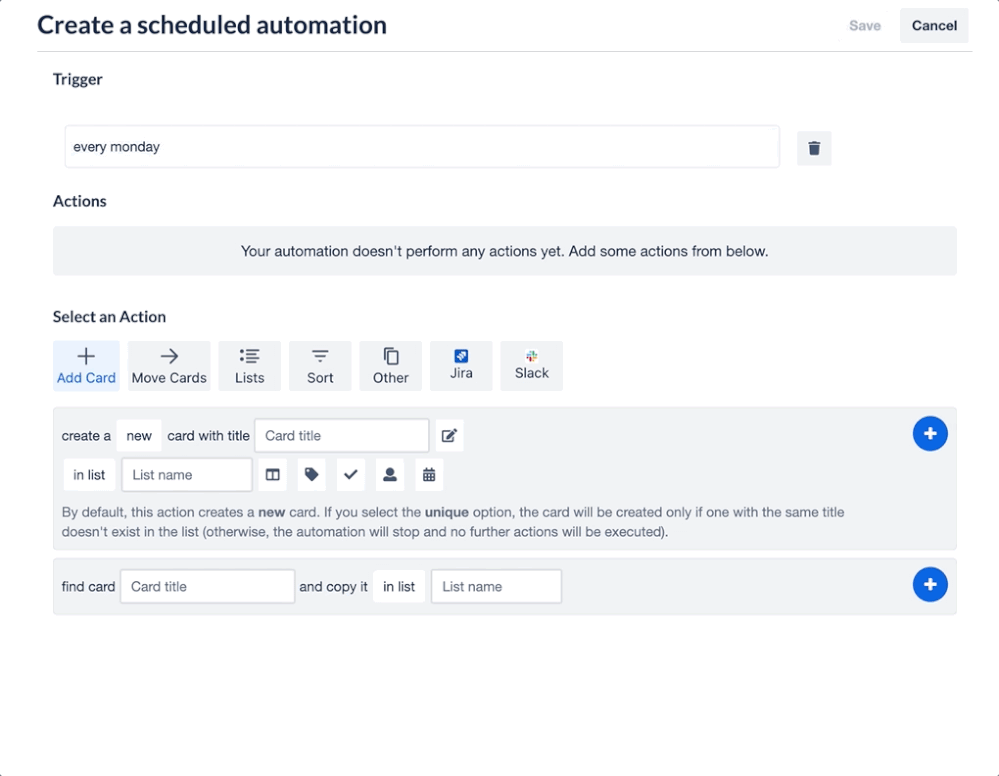The image size is (999, 776).
Task: Add a checklist using the checkmark icon
Action: 350,475
